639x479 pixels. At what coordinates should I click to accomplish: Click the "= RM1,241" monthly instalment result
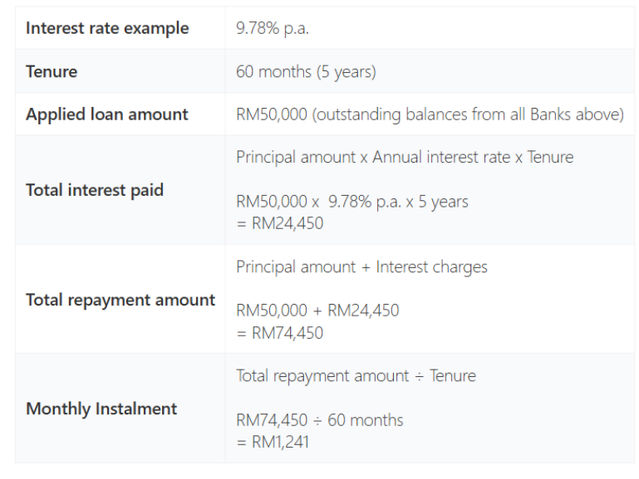[x=272, y=441]
